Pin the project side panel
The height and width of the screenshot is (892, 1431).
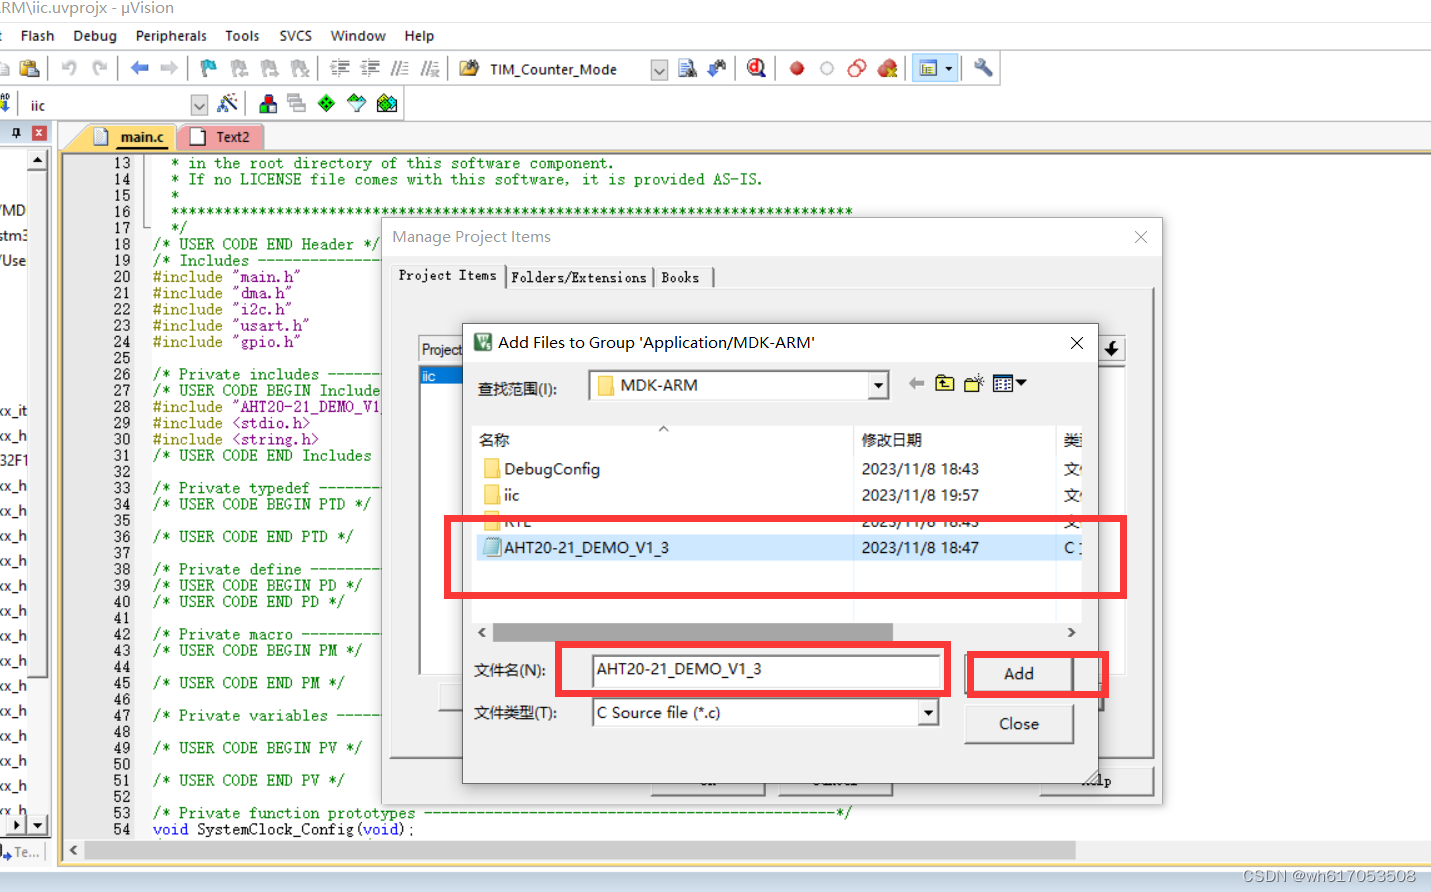(16, 133)
